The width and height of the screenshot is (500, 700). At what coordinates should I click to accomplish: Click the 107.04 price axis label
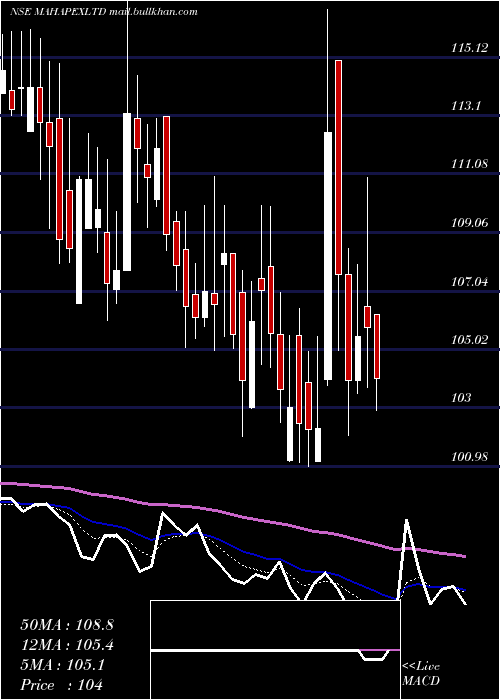[470, 281]
